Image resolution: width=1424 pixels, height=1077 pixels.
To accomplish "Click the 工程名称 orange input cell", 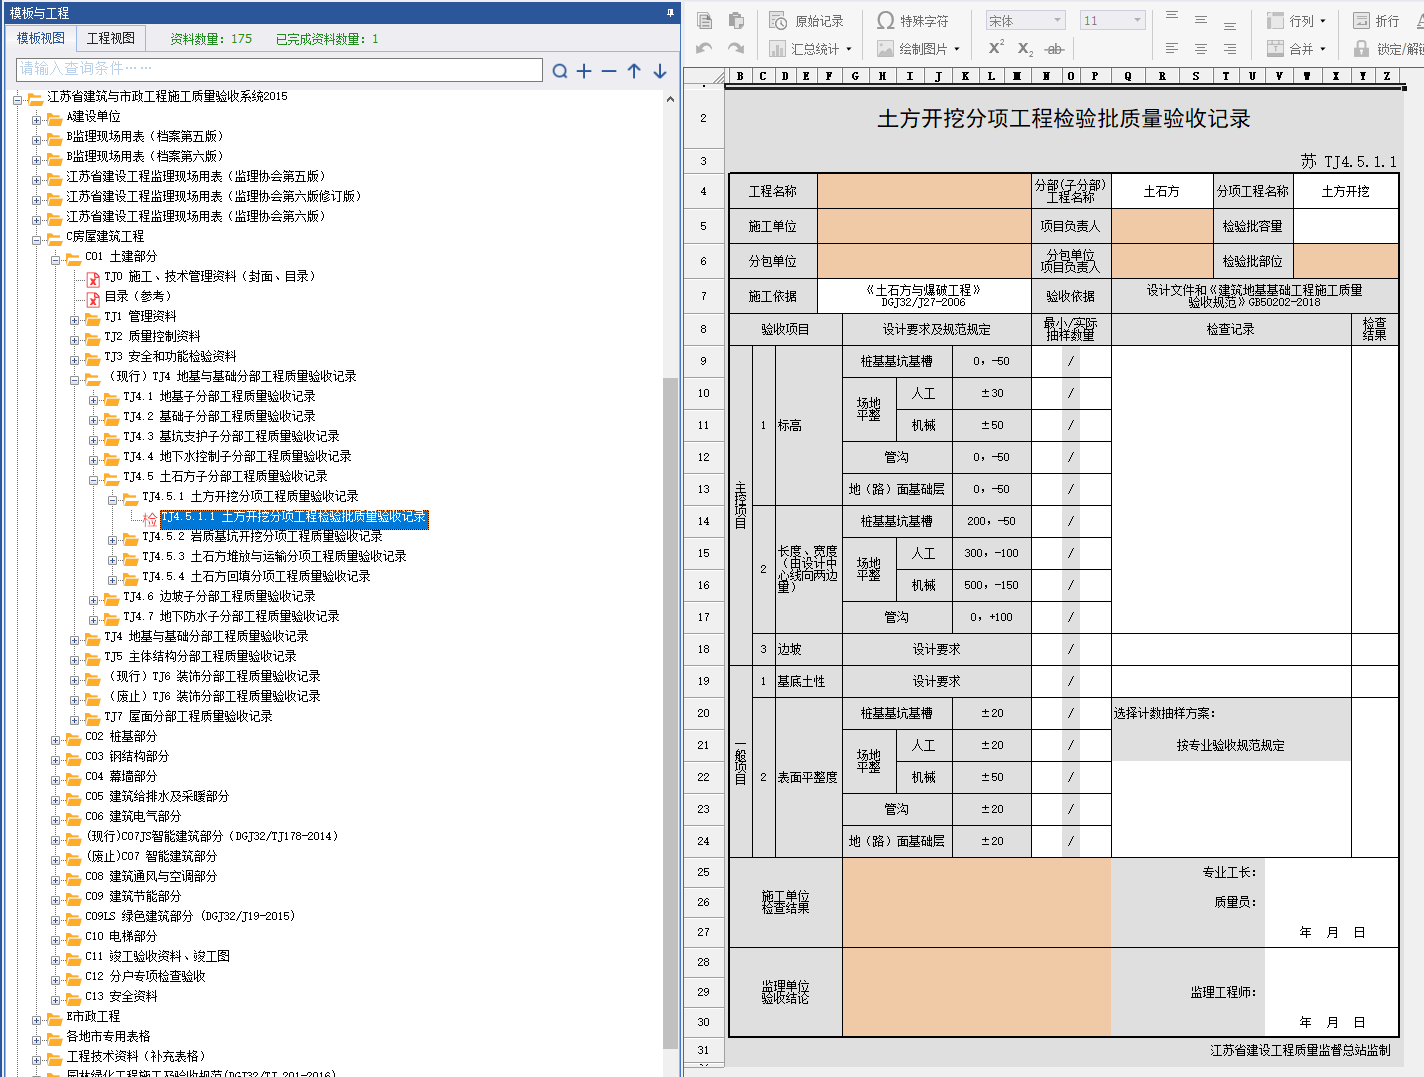I will click(924, 191).
